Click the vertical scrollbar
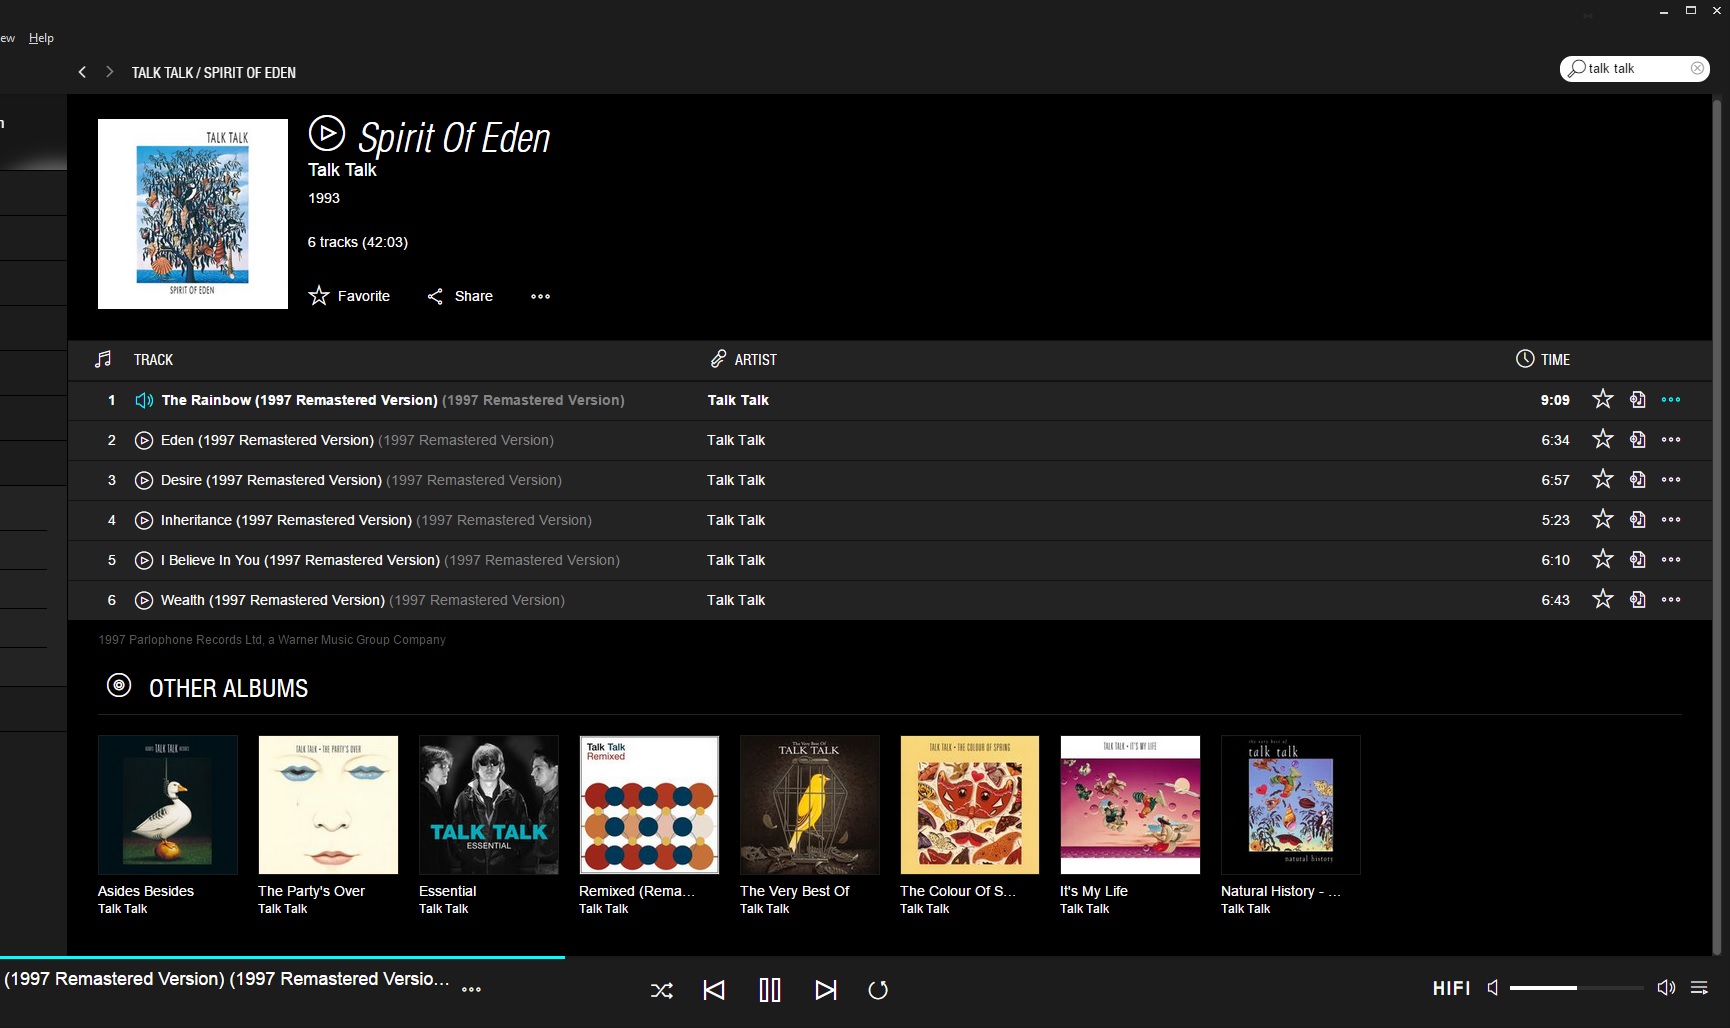1730x1028 pixels. click(x=1718, y=525)
